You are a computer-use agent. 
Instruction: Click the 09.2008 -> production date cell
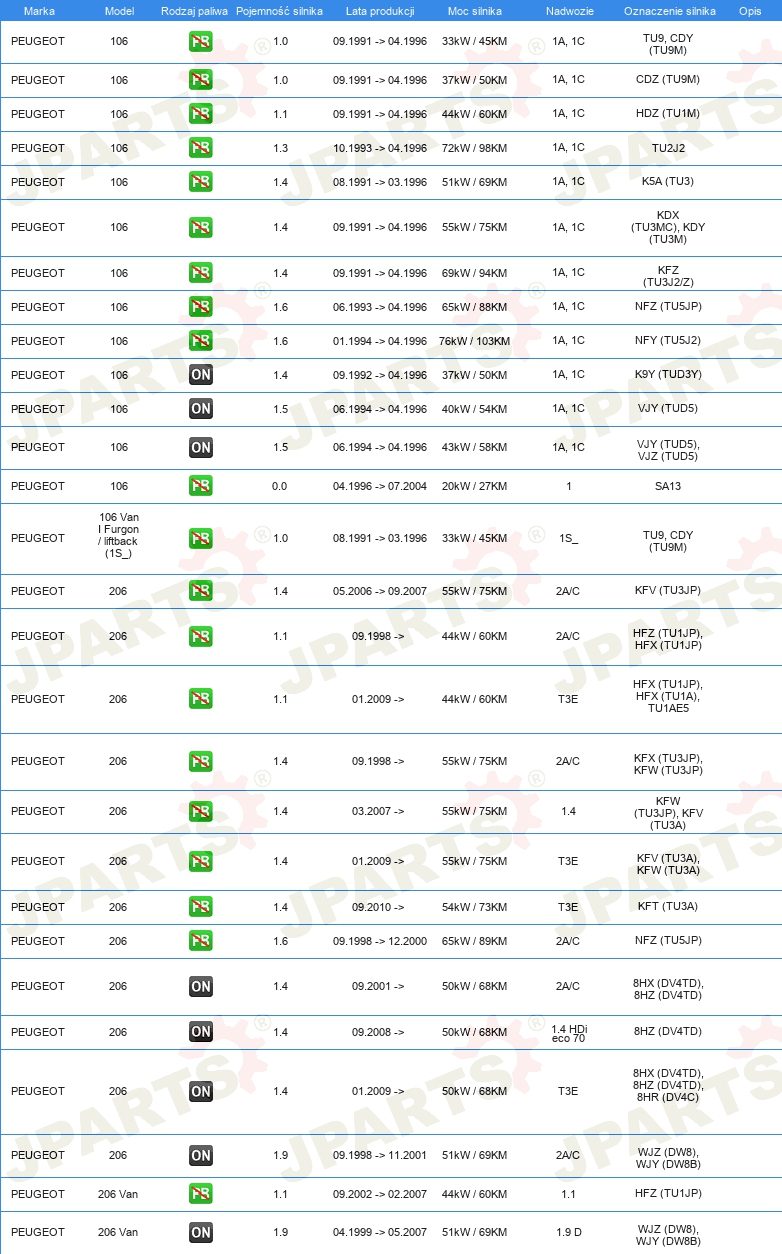[x=378, y=1032]
